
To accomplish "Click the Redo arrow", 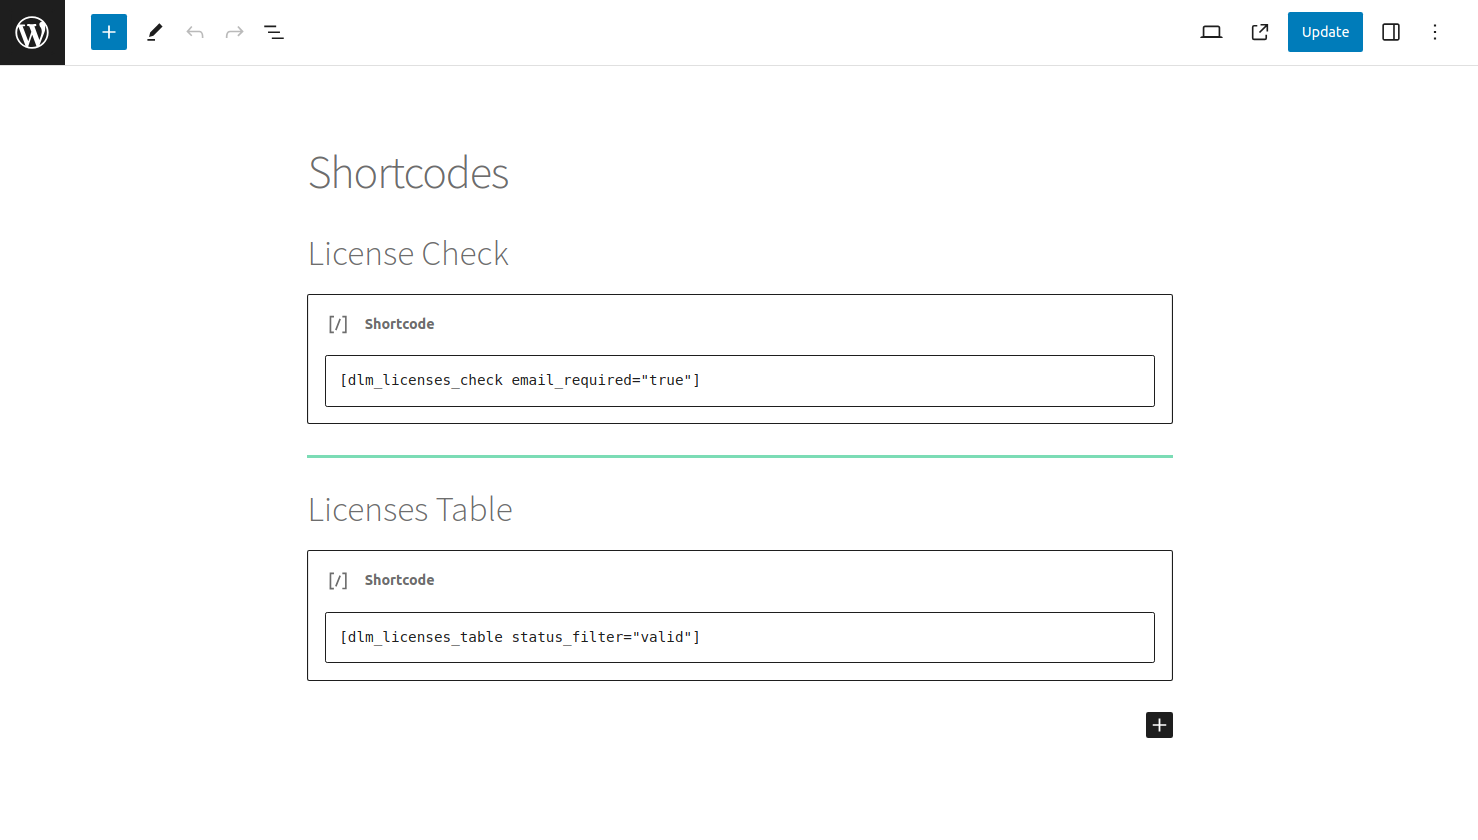I will point(234,32).
